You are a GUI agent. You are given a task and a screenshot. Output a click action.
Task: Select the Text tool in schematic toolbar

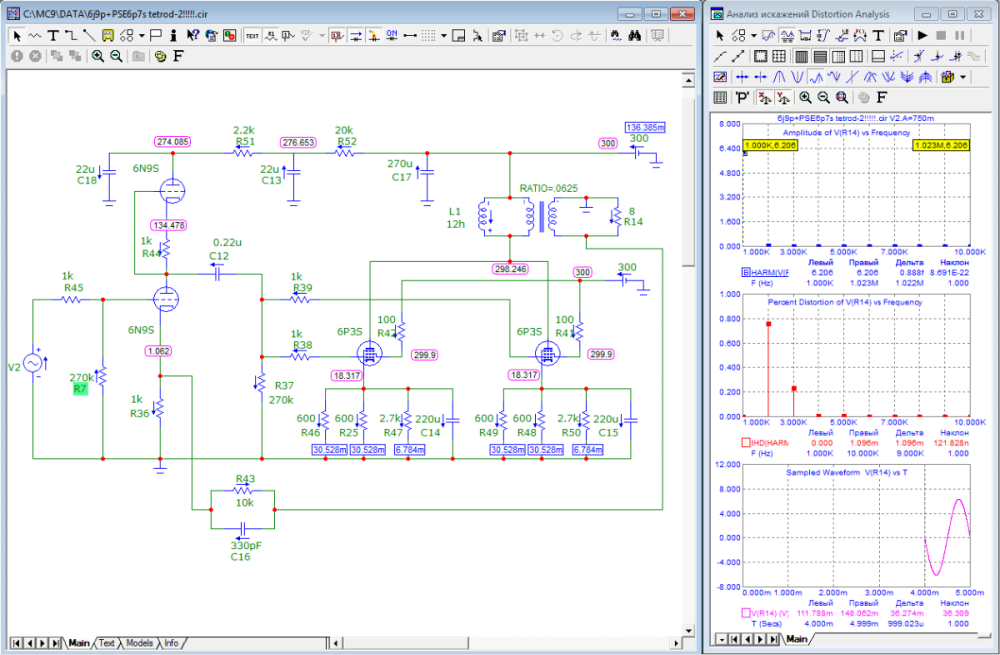coord(53,35)
